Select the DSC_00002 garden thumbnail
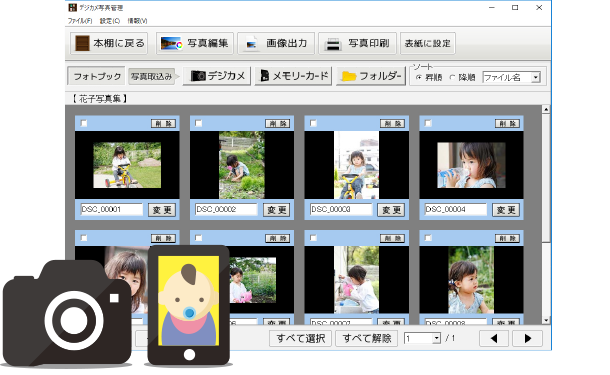The width and height of the screenshot is (610, 375). (242, 165)
